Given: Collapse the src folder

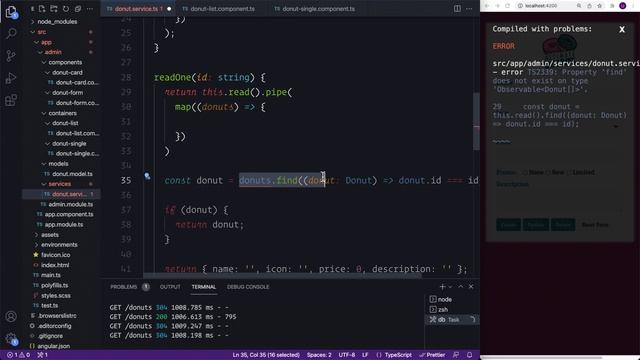Looking at the screenshot, I should (x=42, y=32).
